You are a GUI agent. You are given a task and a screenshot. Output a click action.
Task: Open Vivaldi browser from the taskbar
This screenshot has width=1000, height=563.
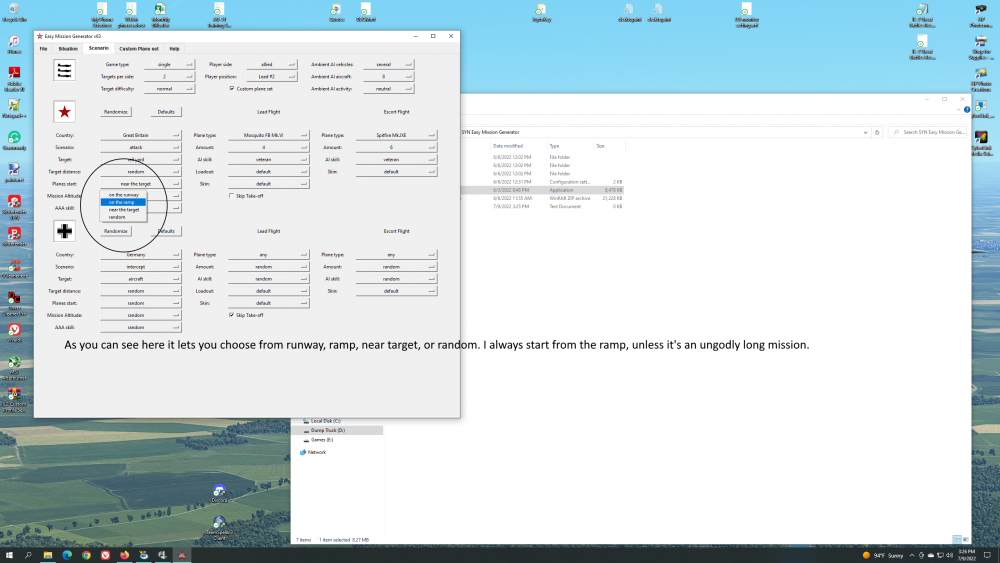click(x=105, y=554)
